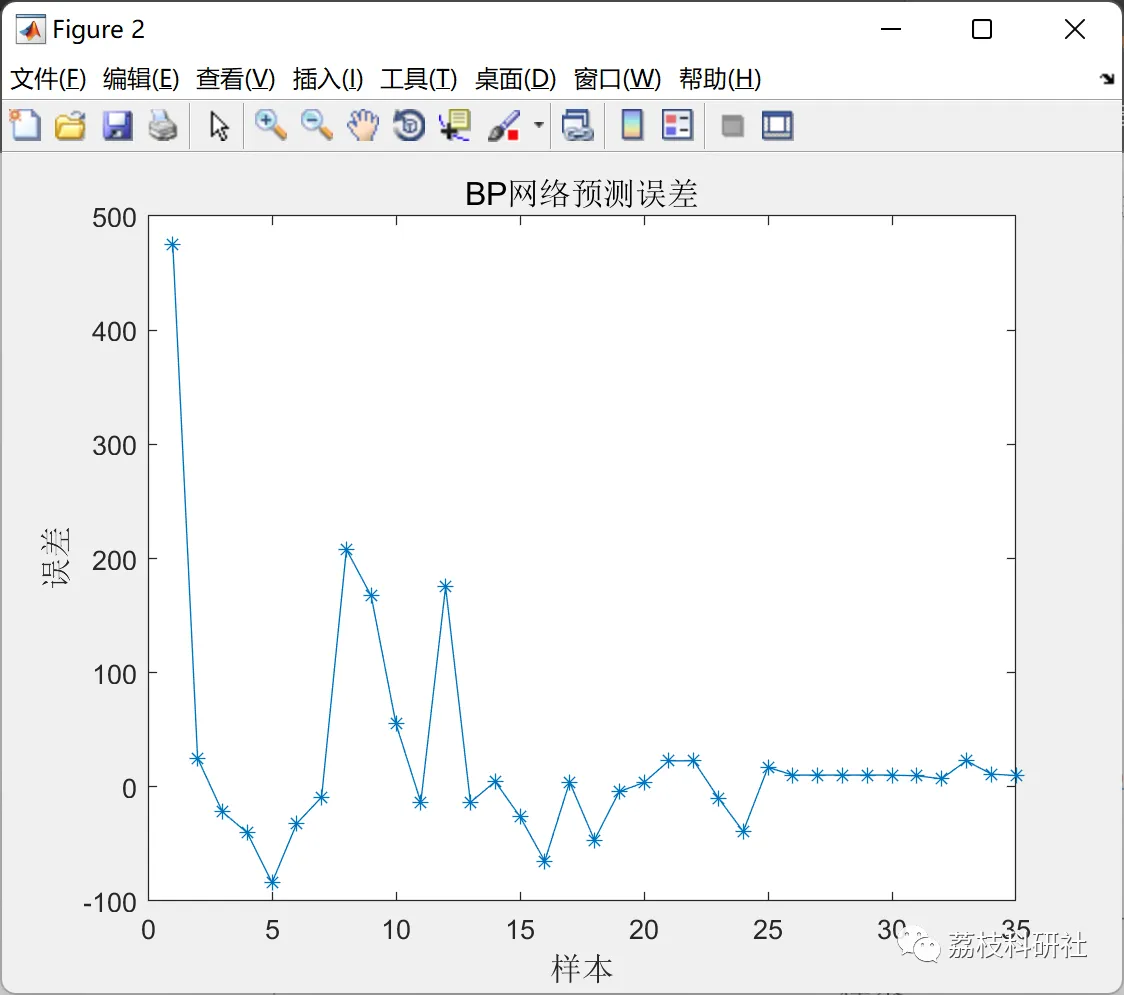Enable the Rotate 3D tool
Screen dimensions: 1124x995
[409, 125]
